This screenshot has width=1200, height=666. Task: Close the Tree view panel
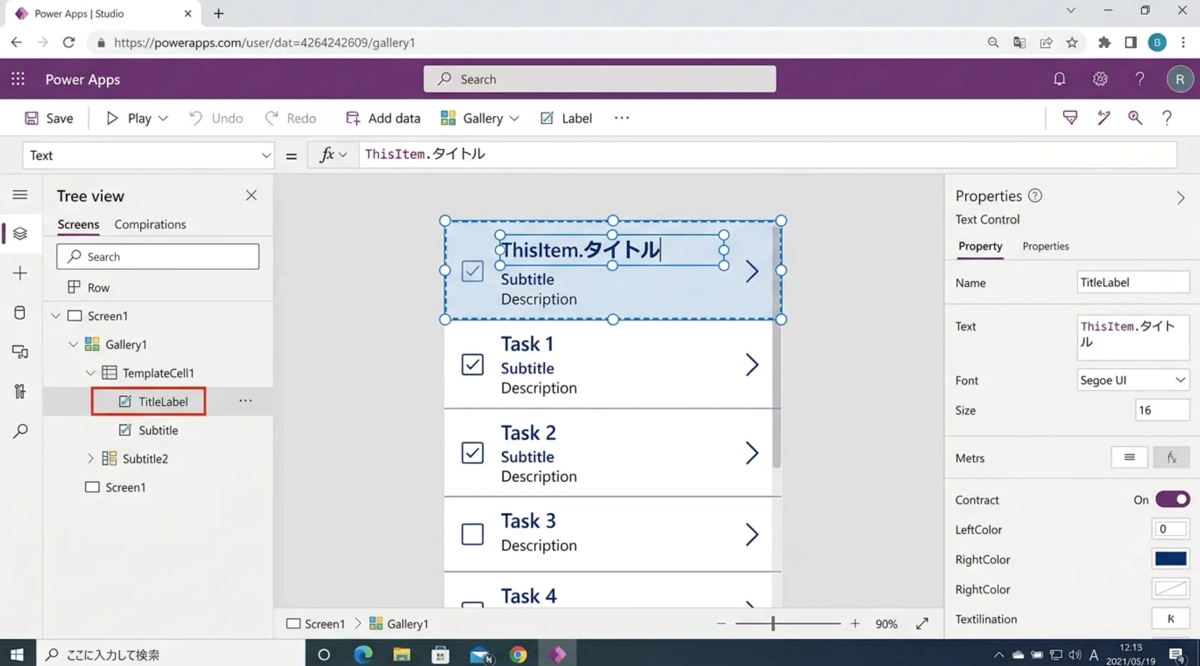[251, 196]
